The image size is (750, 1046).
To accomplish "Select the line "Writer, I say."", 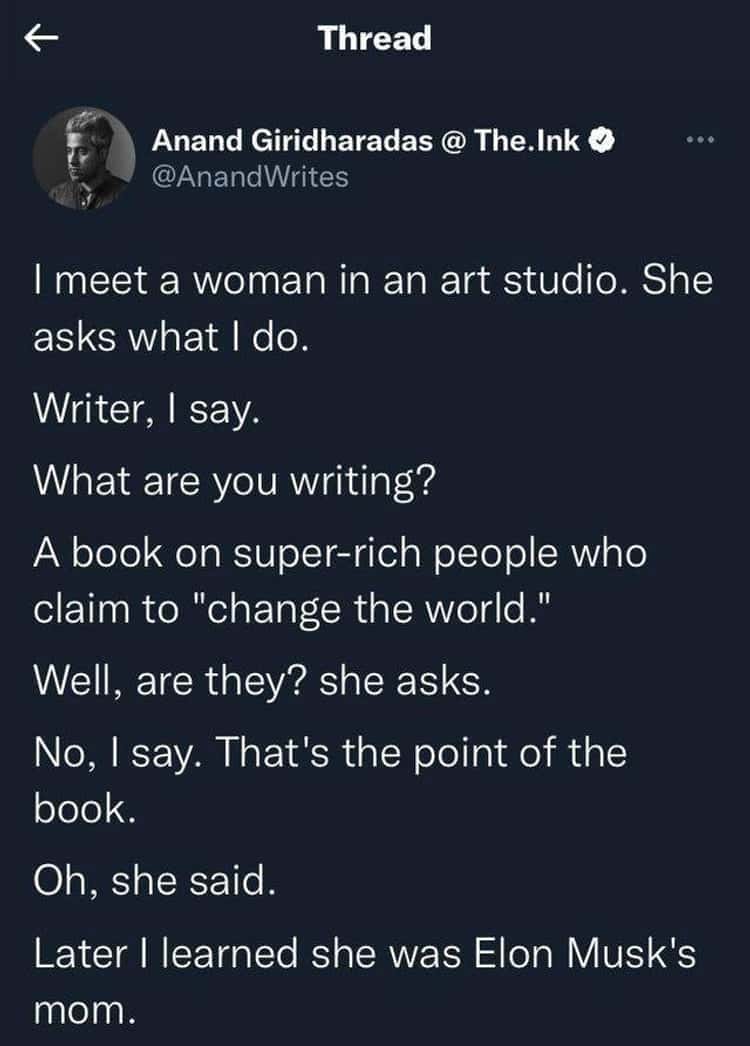I will [146, 409].
